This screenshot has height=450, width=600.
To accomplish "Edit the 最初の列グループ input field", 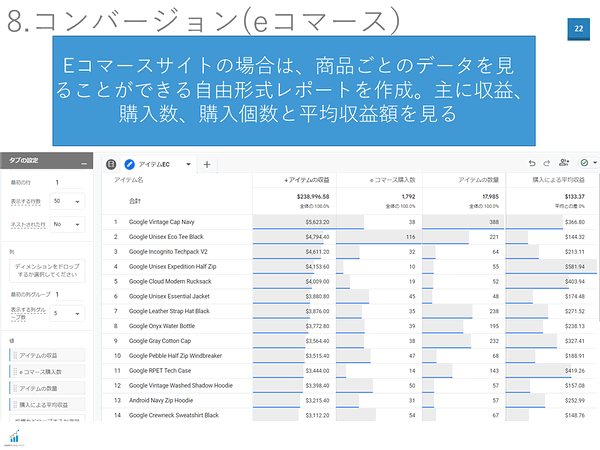I will (x=69, y=294).
